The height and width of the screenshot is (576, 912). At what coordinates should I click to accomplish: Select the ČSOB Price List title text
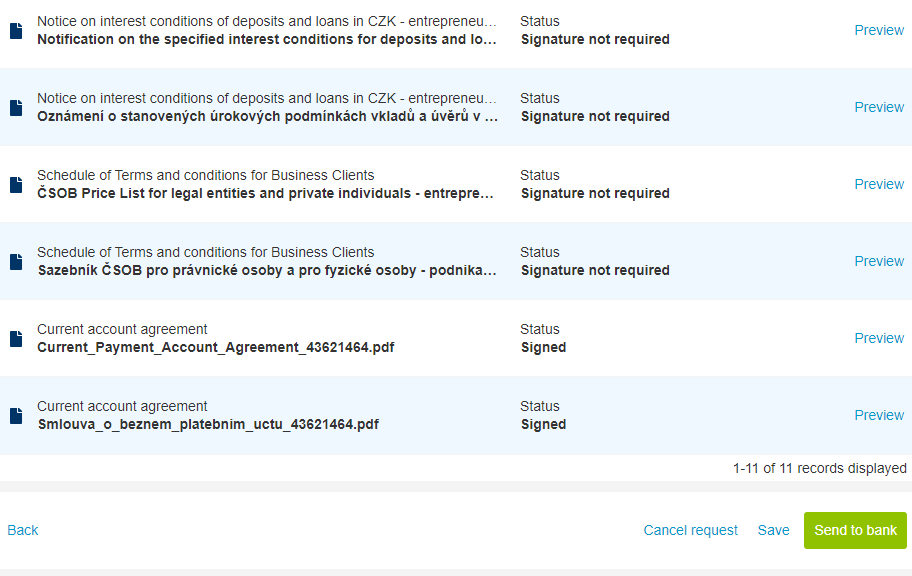point(265,193)
